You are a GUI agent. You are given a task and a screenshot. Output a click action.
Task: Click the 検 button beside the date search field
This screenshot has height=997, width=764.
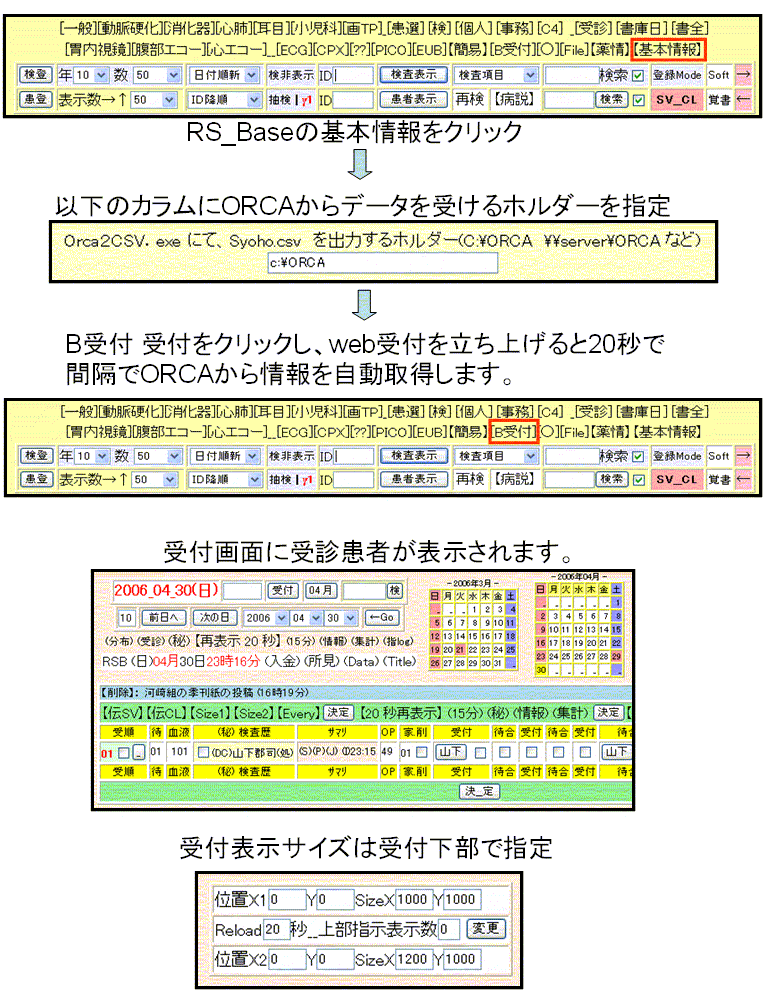coord(395,590)
